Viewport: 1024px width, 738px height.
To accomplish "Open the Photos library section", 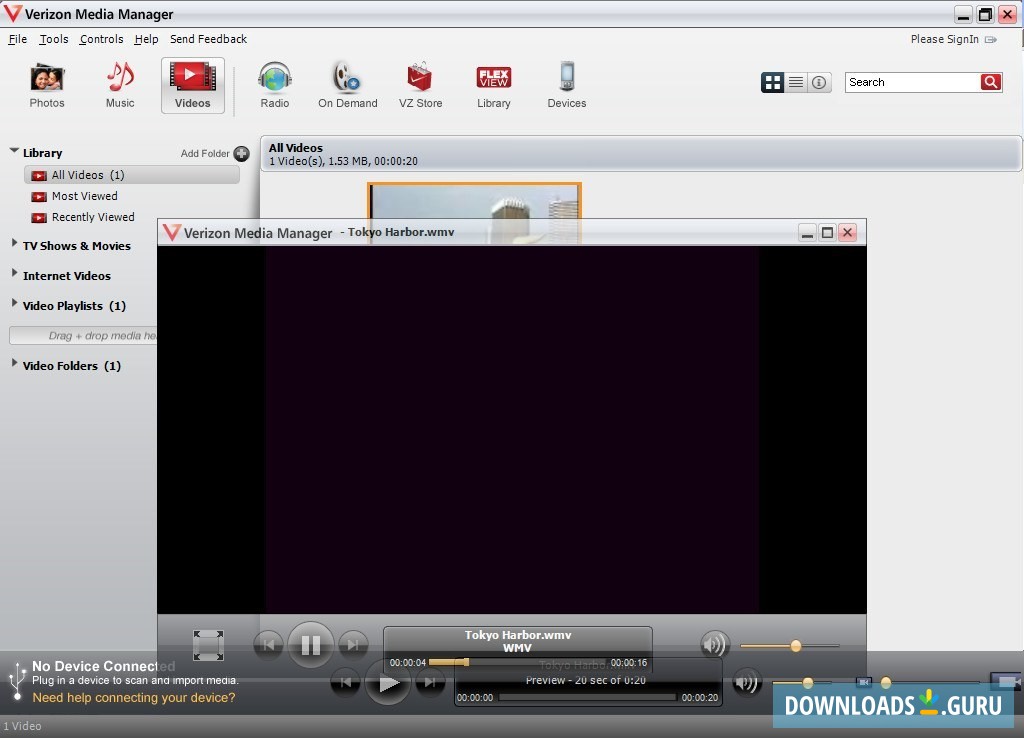I will coord(46,84).
